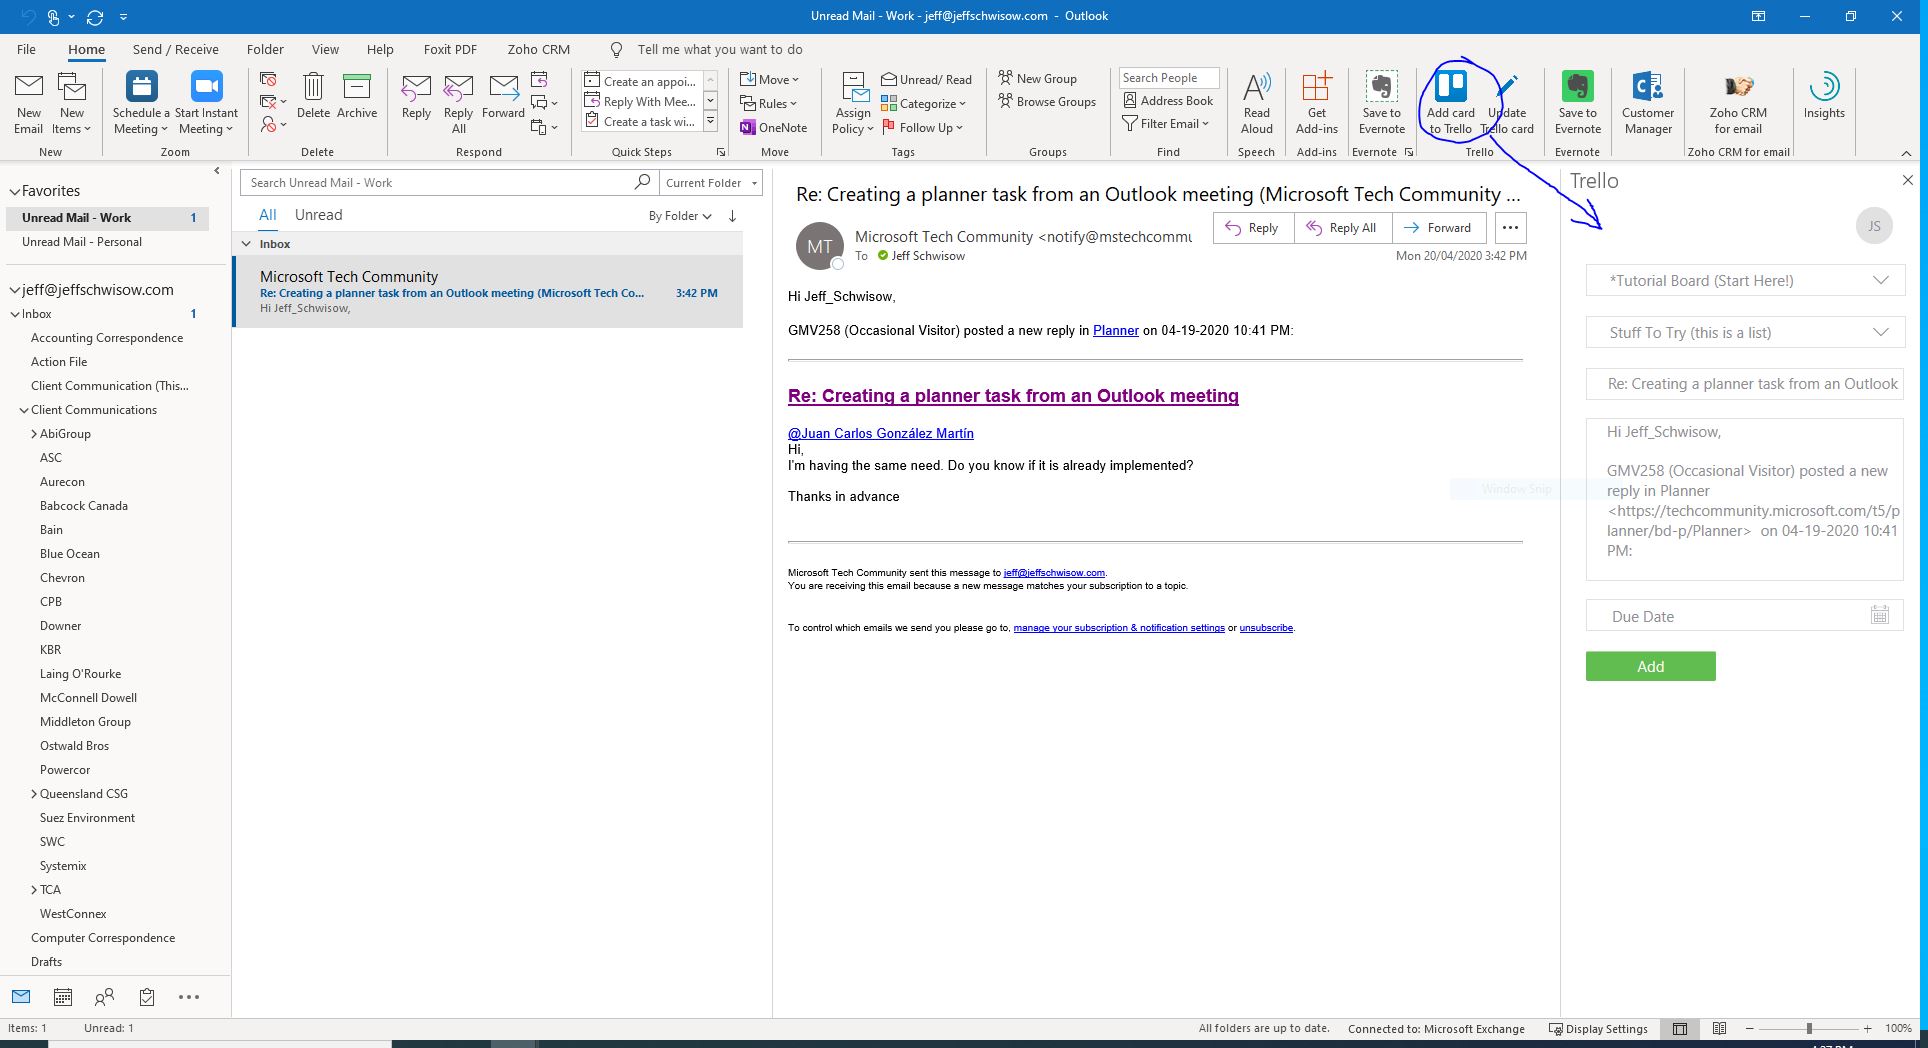Select the Unread message filter tab
Viewport: 1928px width, 1048px height.
[318, 214]
